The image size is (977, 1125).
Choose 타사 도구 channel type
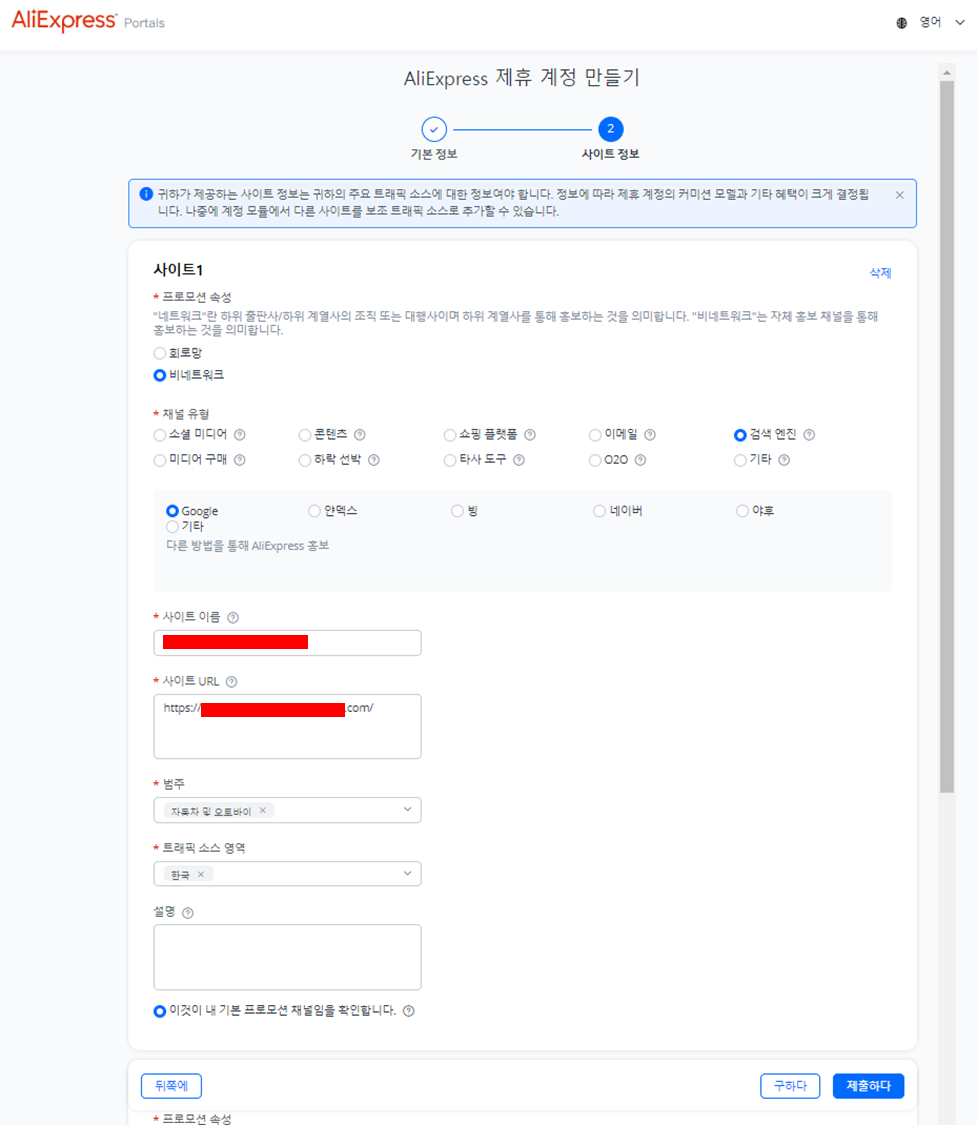[450, 460]
